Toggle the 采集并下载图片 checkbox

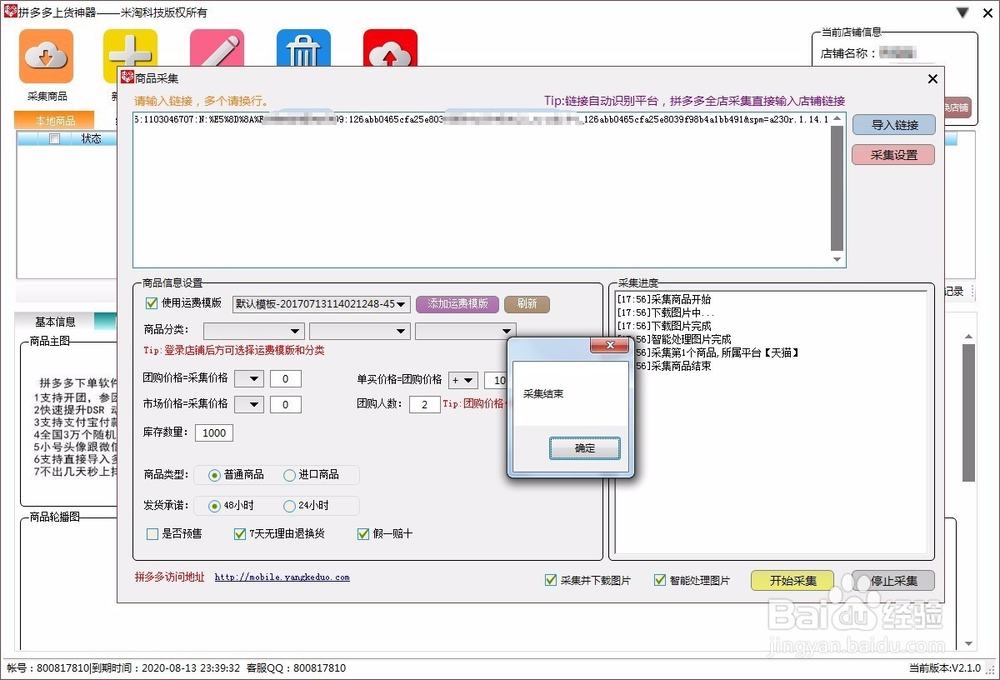tap(551, 580)
